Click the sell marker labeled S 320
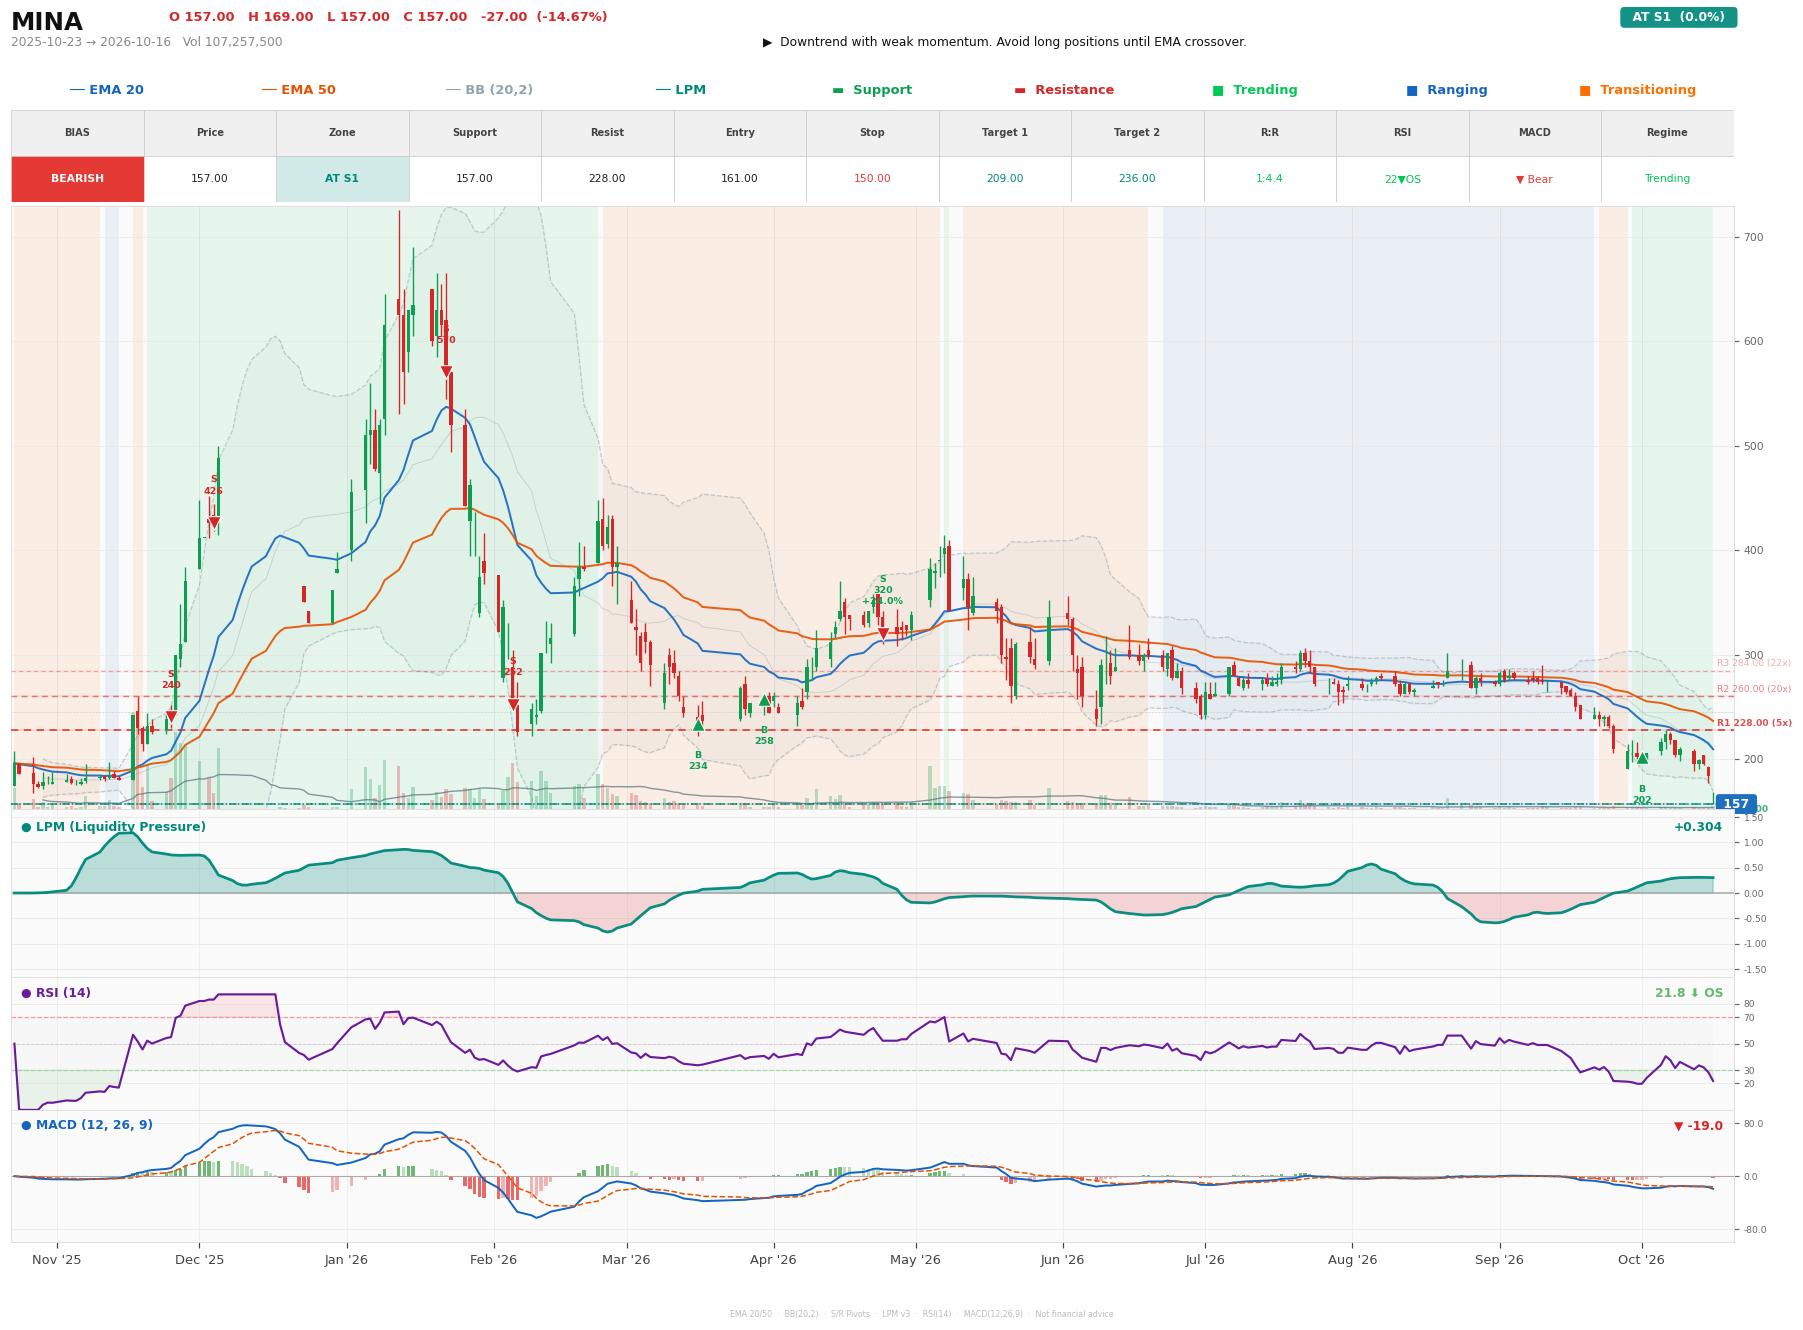Viewport: 1803px width, 1330px height. point(883,633)
